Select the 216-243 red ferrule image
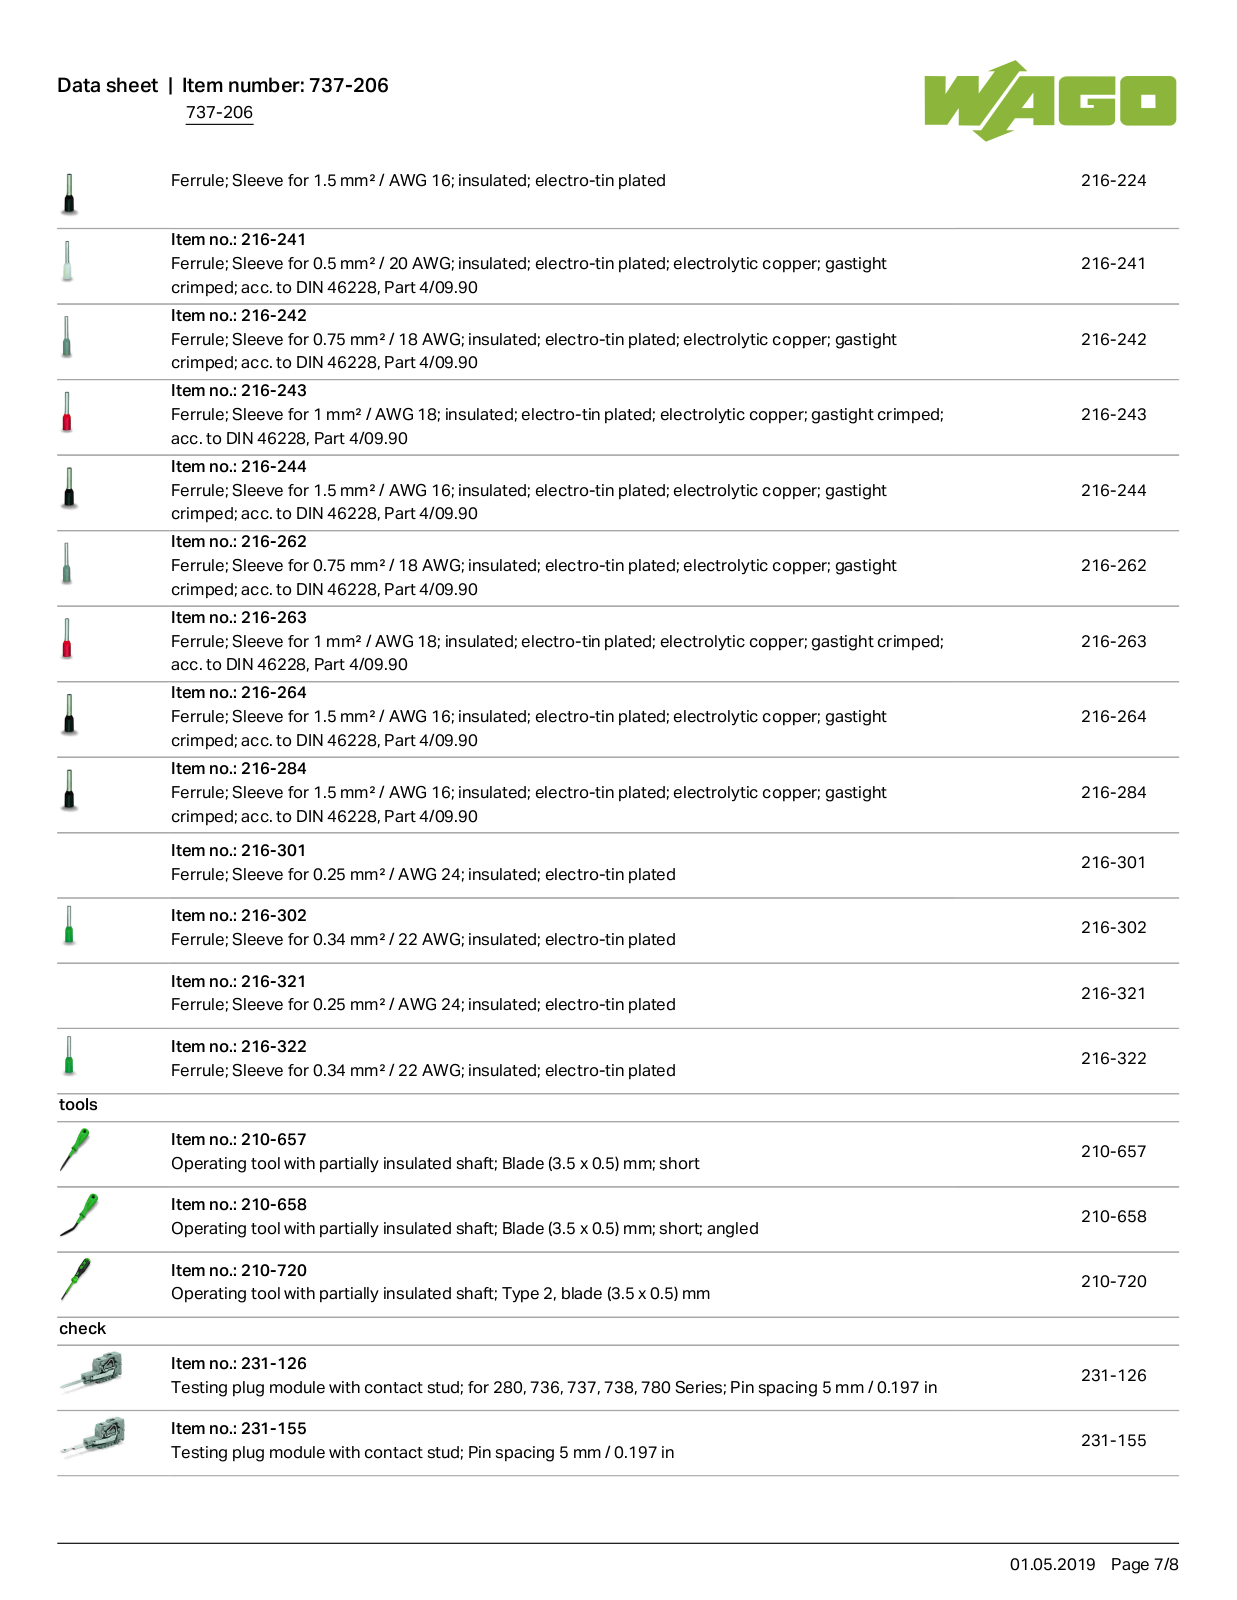 click(x=67, y=411)
